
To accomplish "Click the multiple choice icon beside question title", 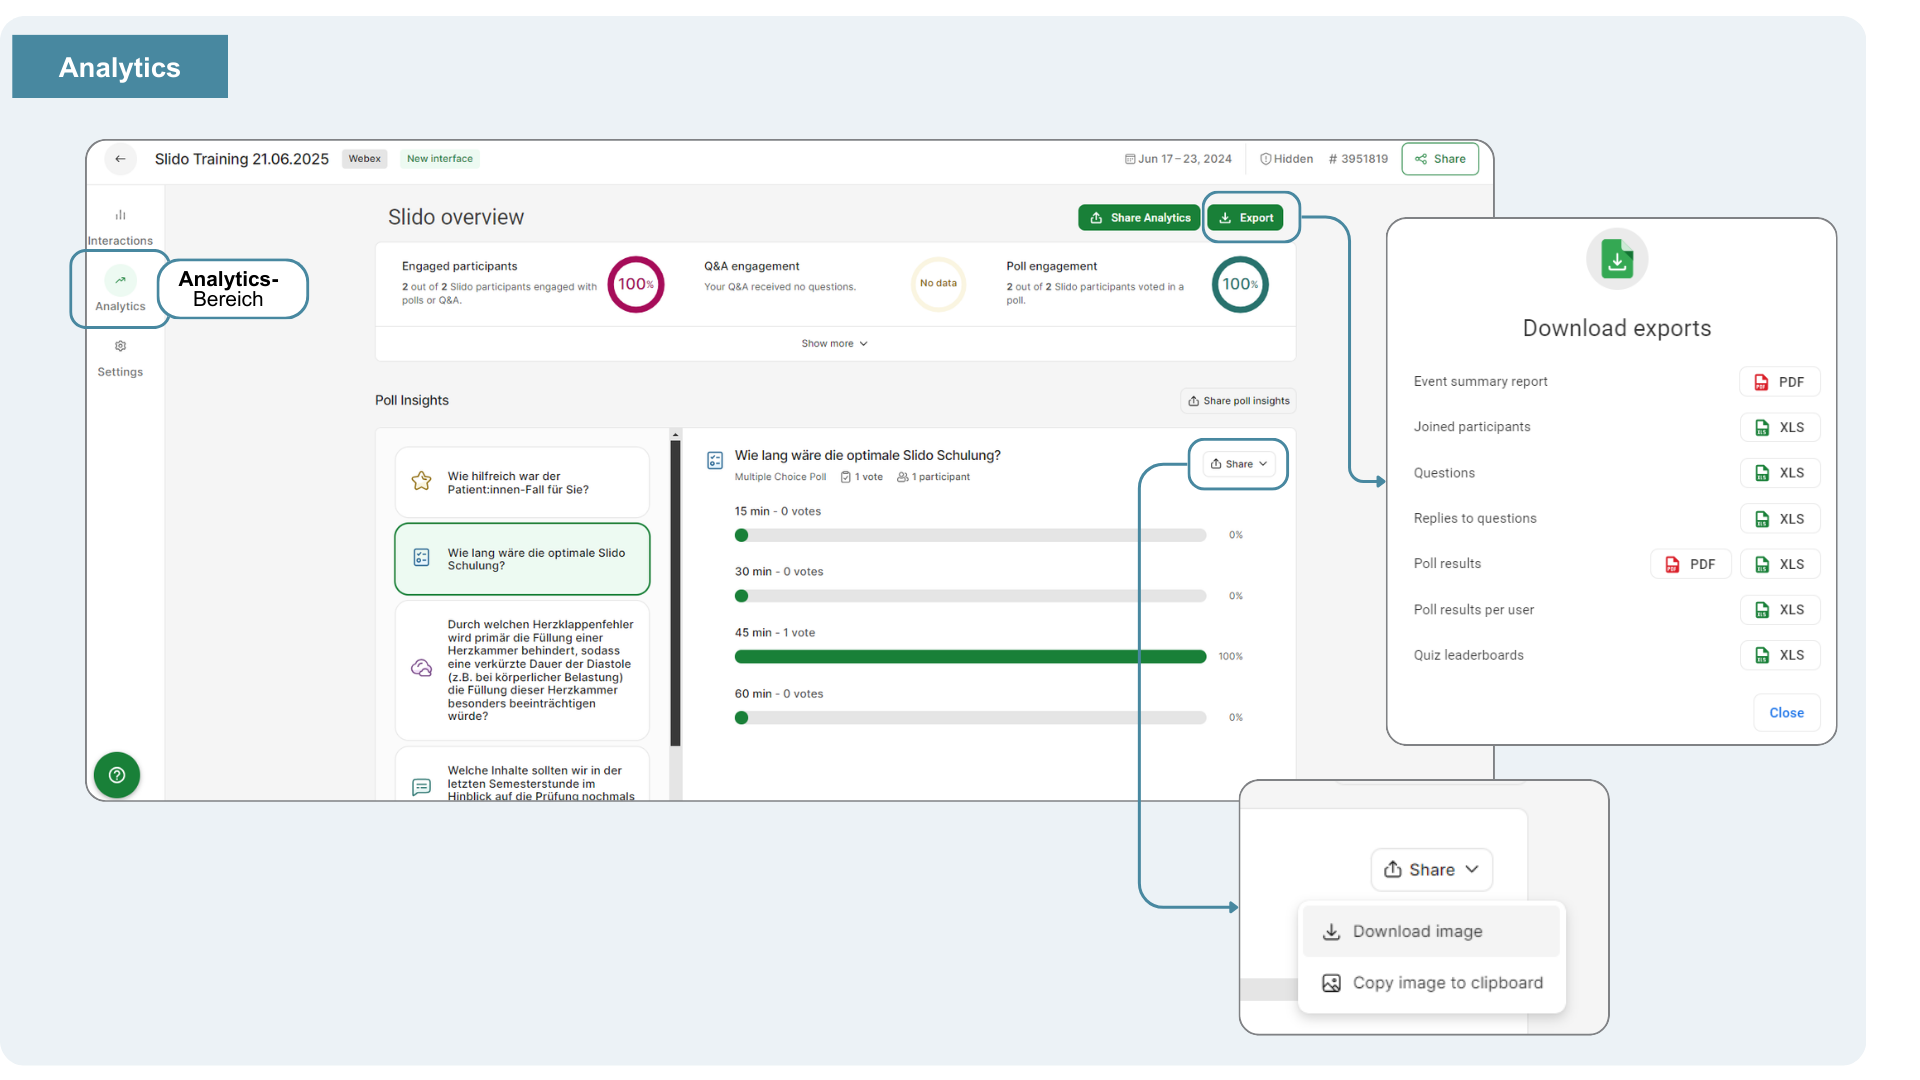I will [715, 460].
